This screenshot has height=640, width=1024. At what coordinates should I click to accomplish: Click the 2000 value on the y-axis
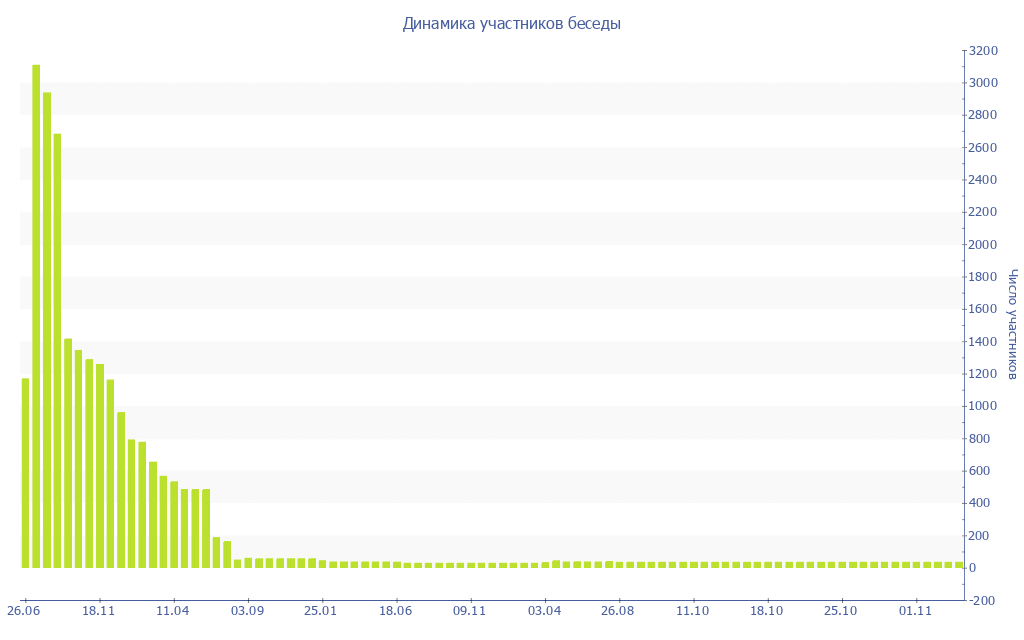coord(983,245)
